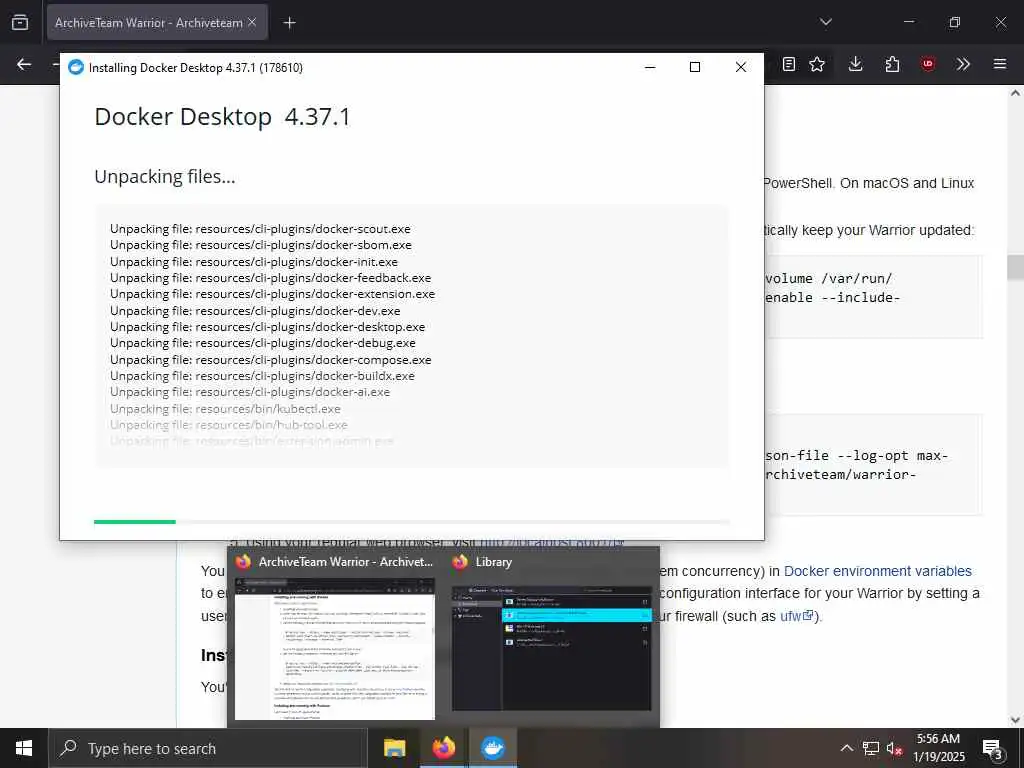
Task: Select line unpacking docker-buildx.exe
Action: click(262, 376)
